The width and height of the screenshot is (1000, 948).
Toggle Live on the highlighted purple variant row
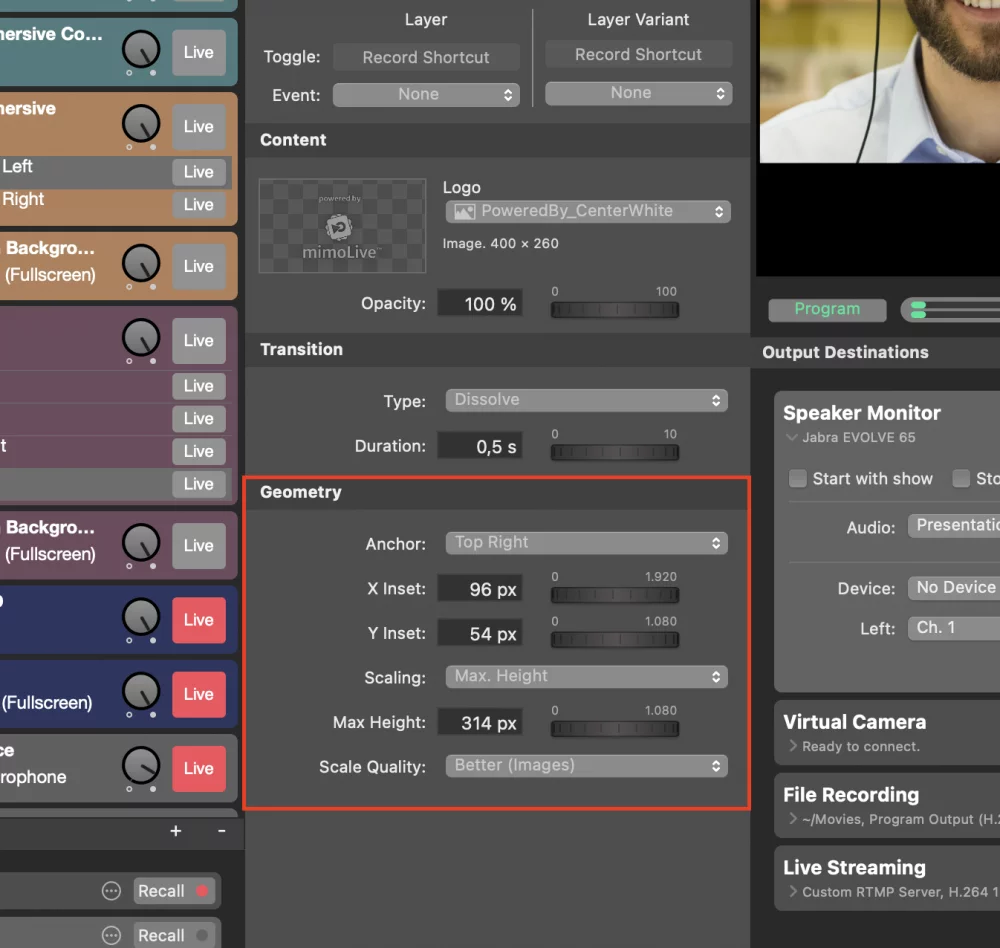[199, 484]
